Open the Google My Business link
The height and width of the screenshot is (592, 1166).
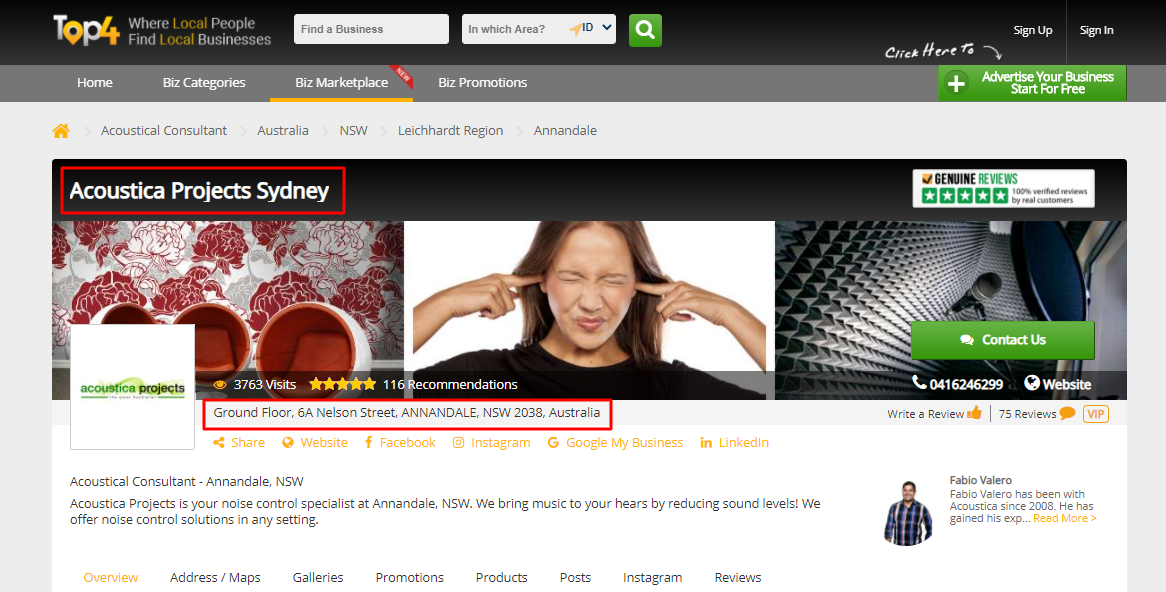615,442
